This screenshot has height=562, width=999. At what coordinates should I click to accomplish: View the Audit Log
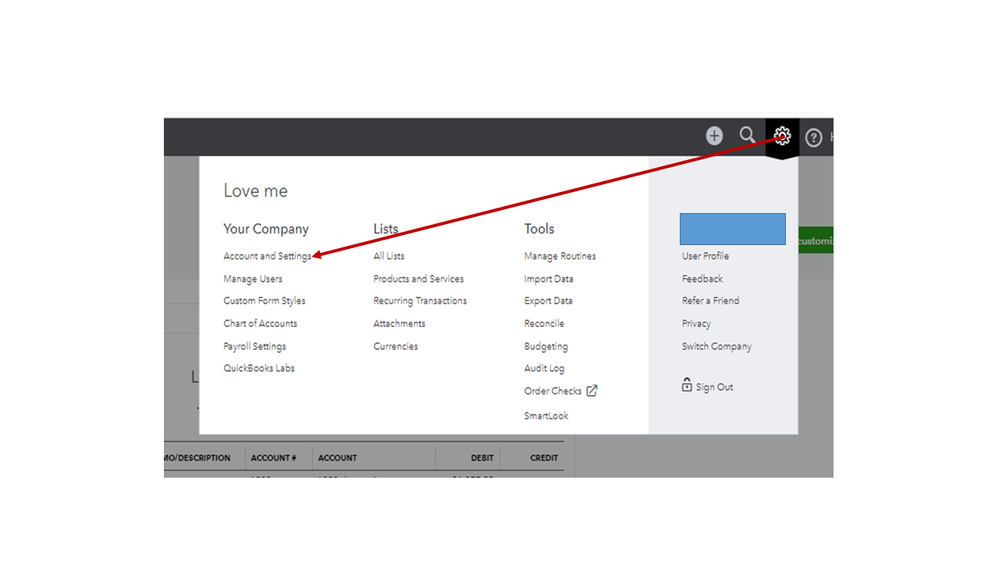(x=544, y=368)
